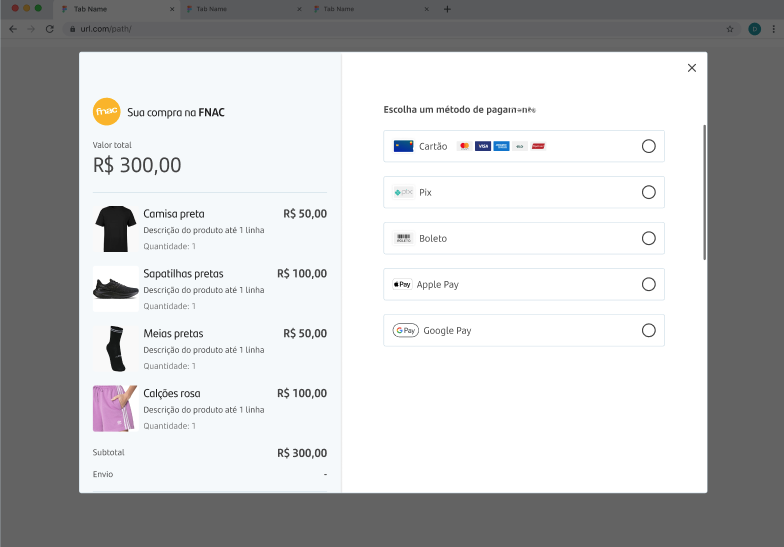Bookmark page with the star icon

pyautogui.click(x=730, y=29)
